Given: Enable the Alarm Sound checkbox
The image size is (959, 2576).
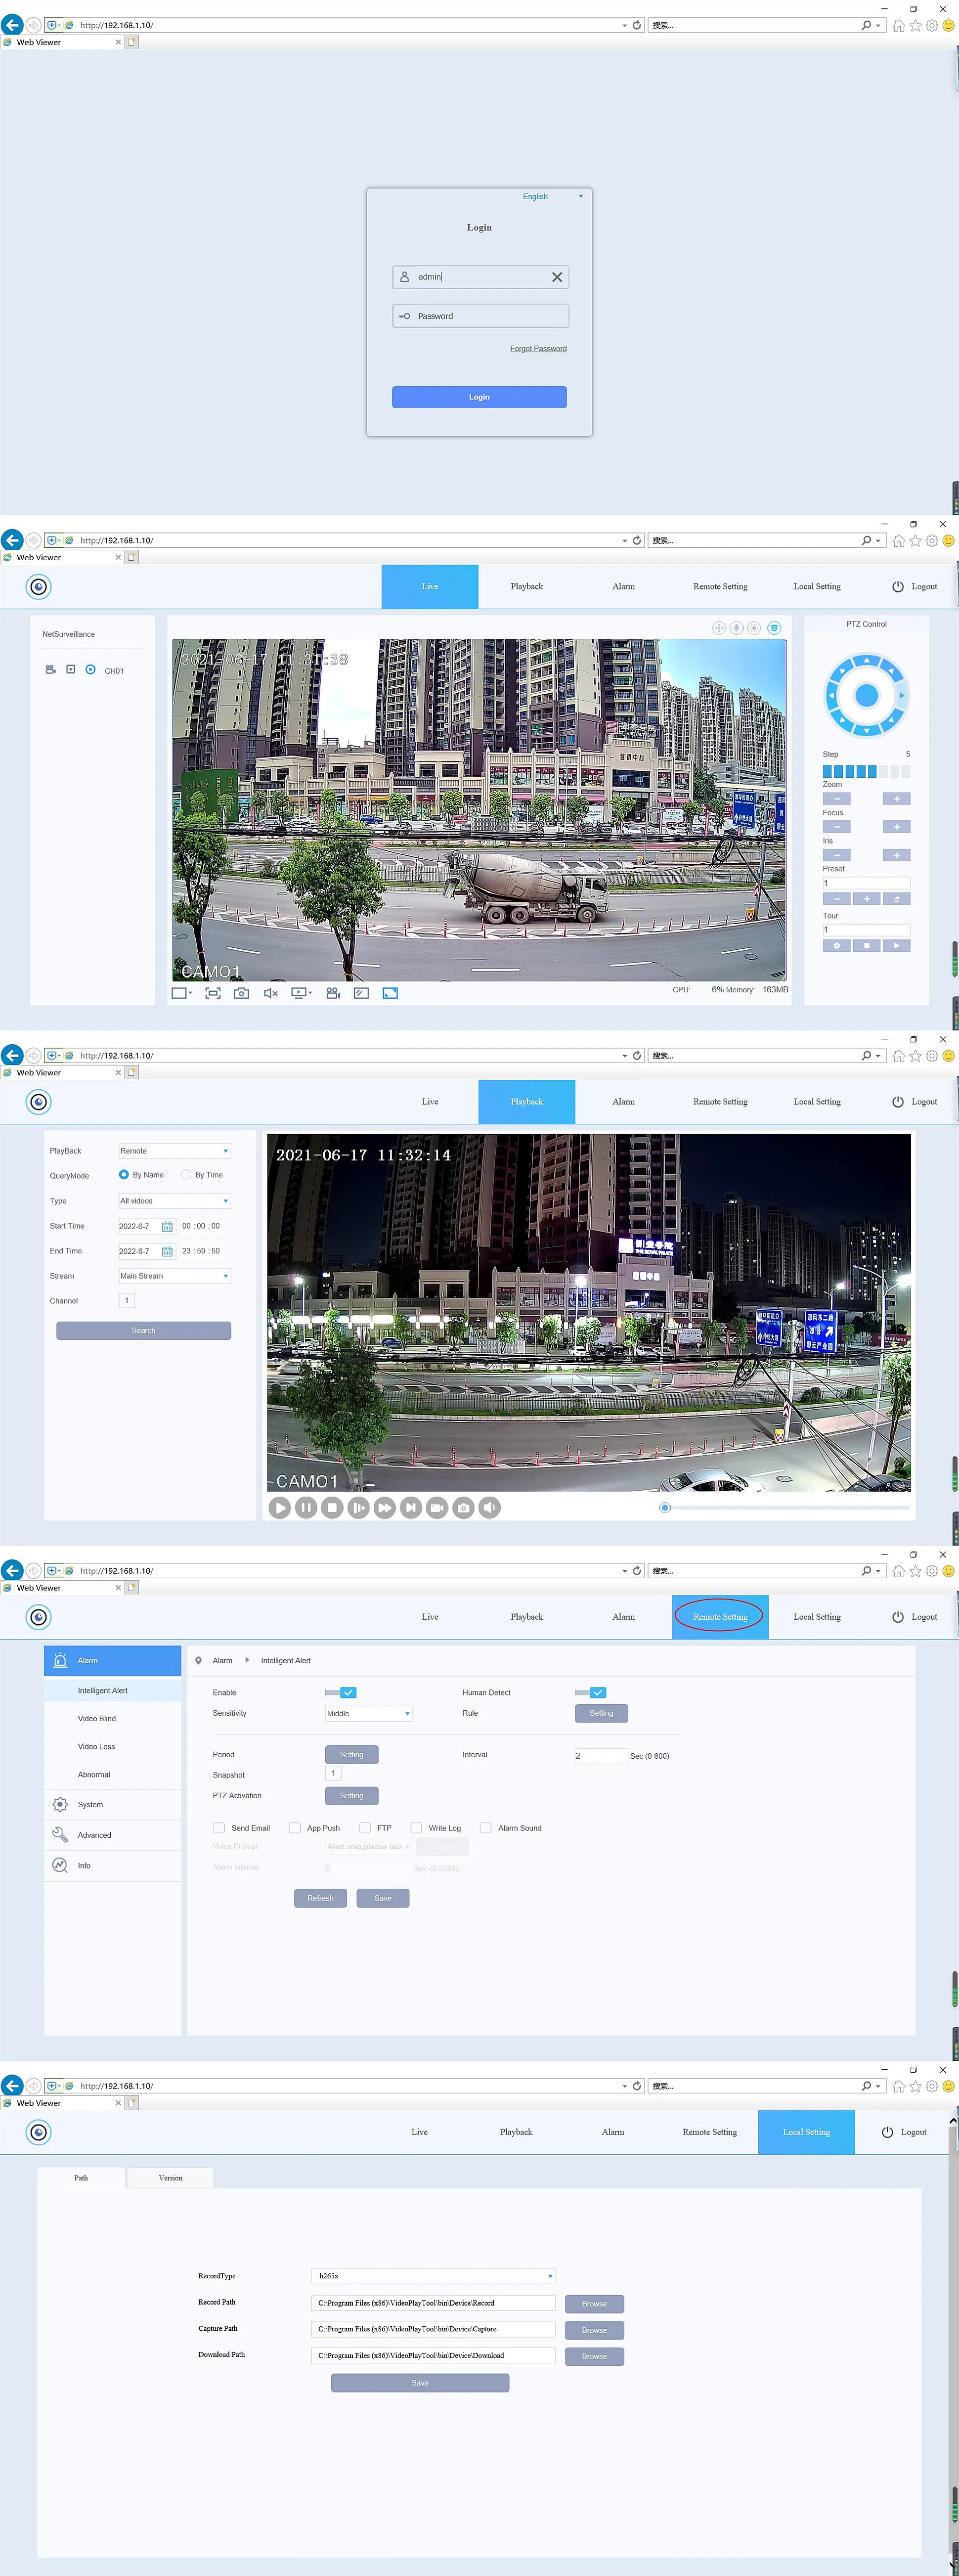Looking at the screenshot, I should pos(486,1828).
